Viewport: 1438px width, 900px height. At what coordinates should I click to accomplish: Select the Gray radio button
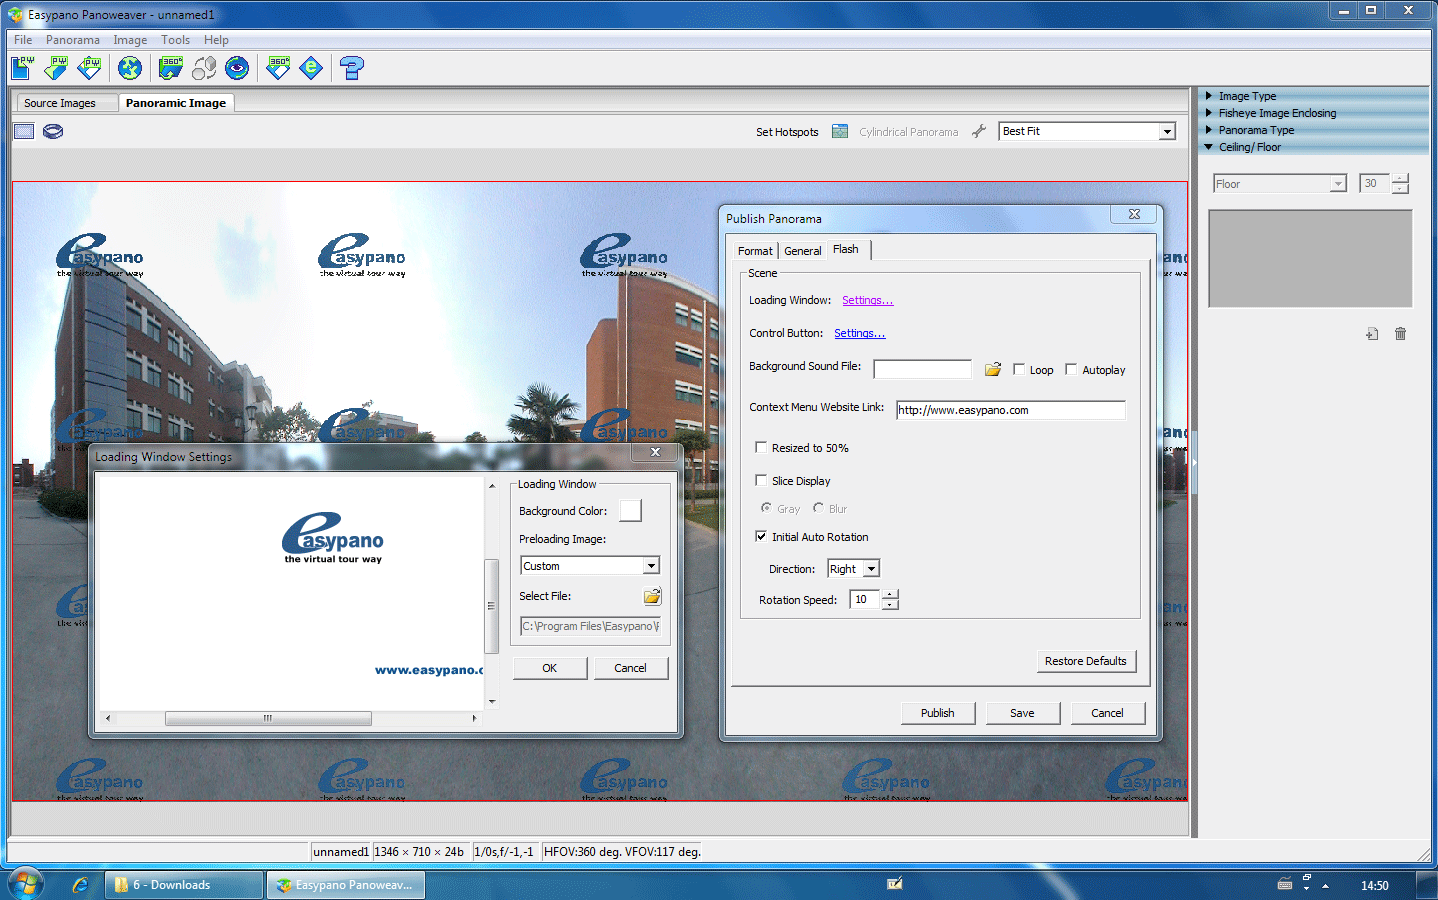(766, 508)
